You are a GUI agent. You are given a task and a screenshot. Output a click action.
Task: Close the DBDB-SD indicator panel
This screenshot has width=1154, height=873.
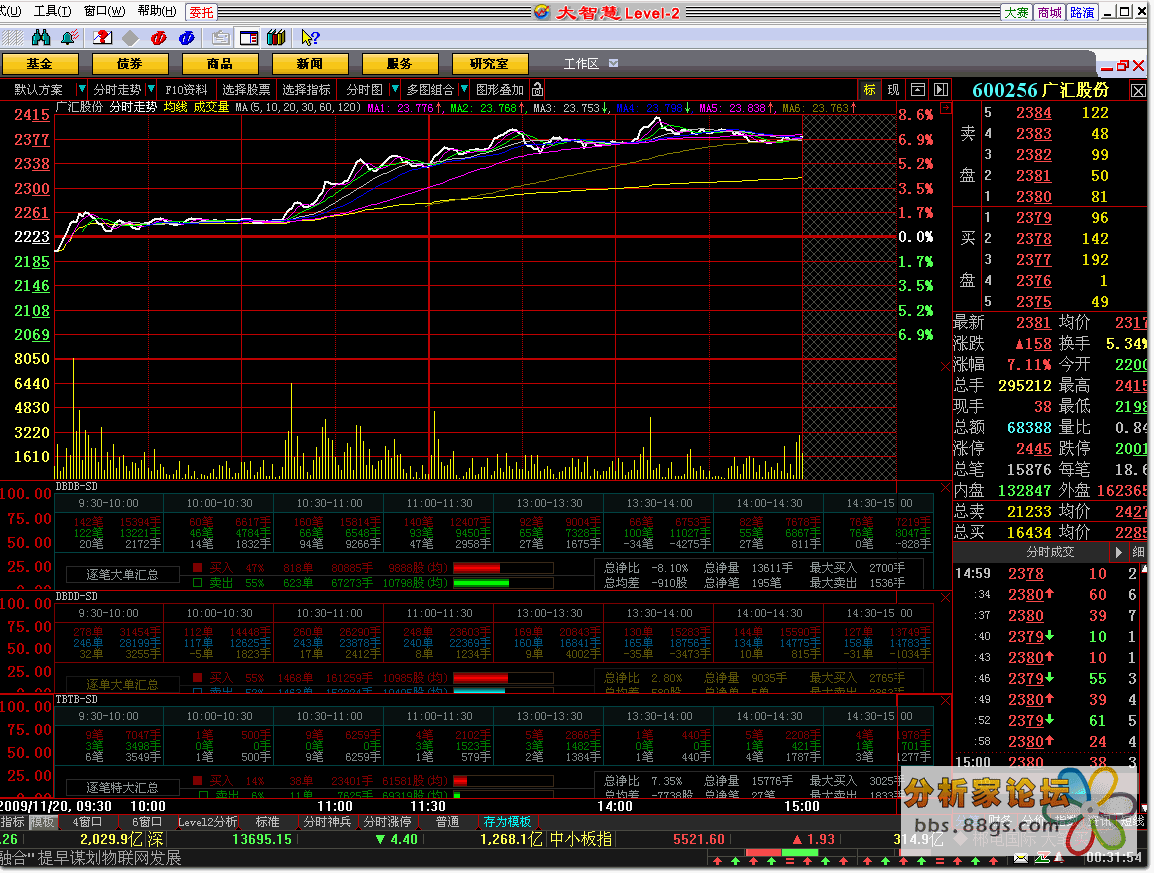coord(946,487)
